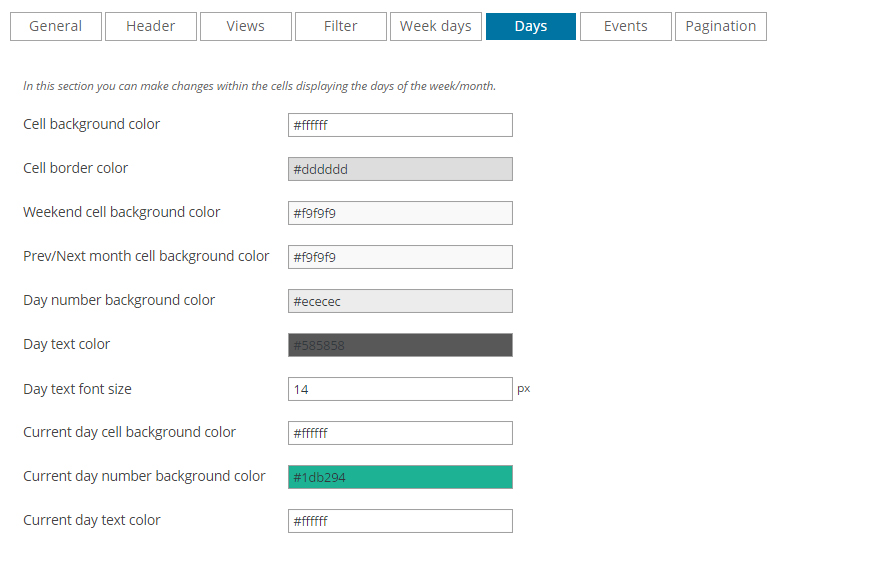This screenshot has width=890, height=586.
Task: Pick the Cell border color swatch
Action: point(400,169)
